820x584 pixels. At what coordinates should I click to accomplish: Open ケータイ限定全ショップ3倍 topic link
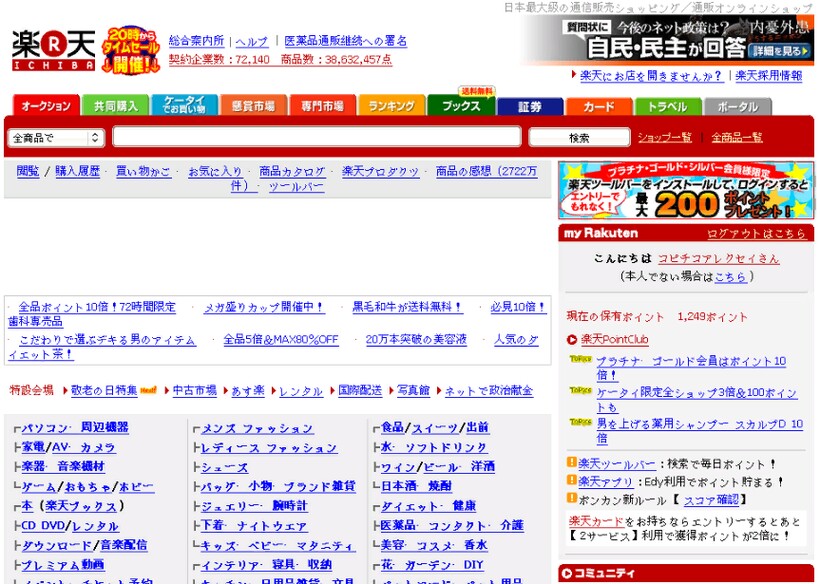(x=697, y=399)
